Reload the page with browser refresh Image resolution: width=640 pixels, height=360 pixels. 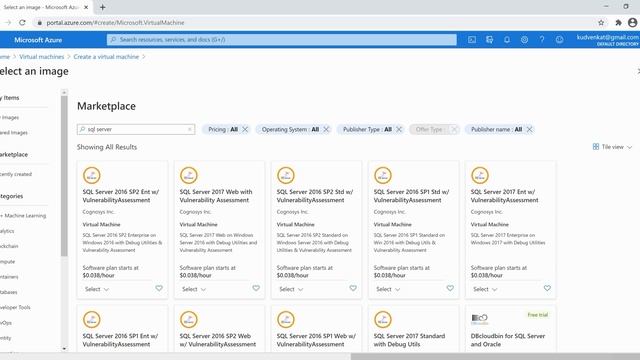tap(22, 22)
